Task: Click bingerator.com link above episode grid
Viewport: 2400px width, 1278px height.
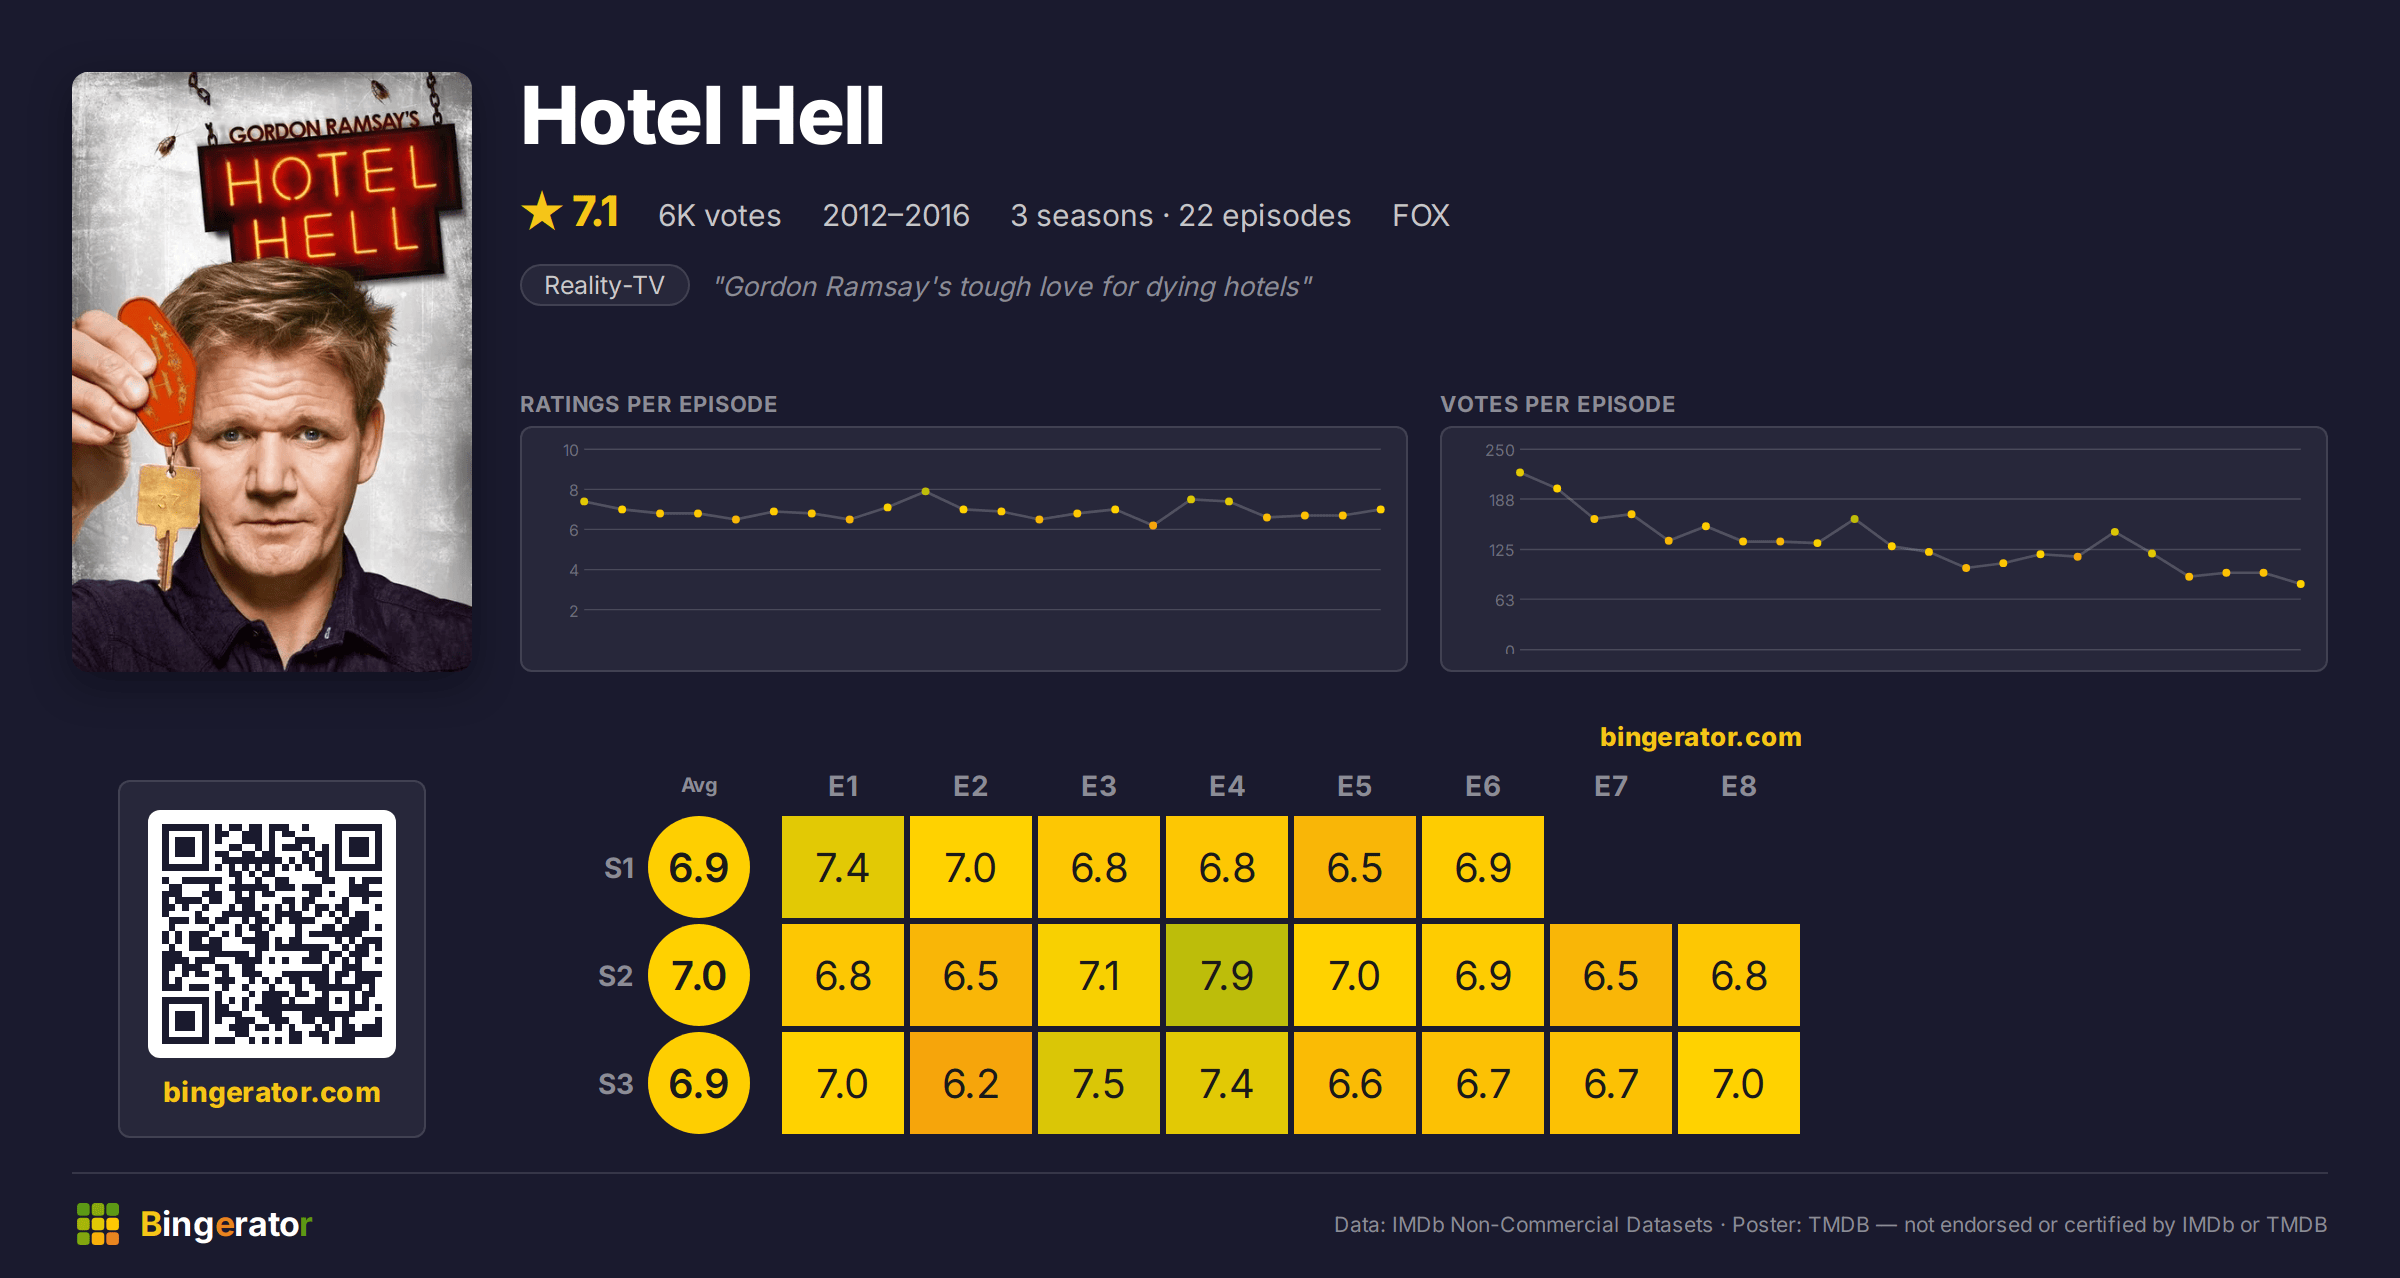Action: (1700, 737)
